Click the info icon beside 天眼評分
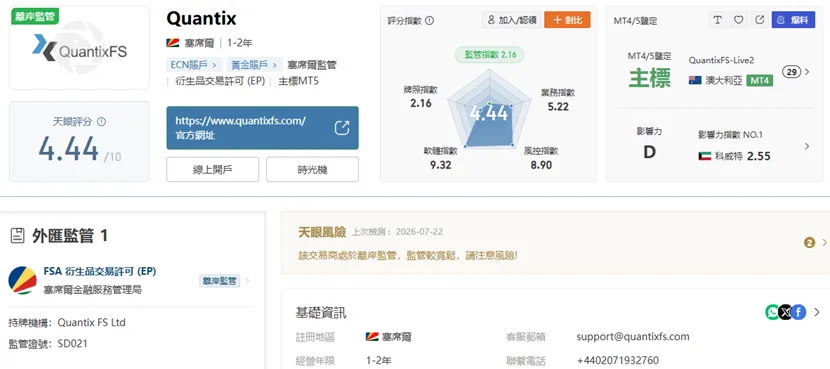The image size is (830, 369). 102,122
